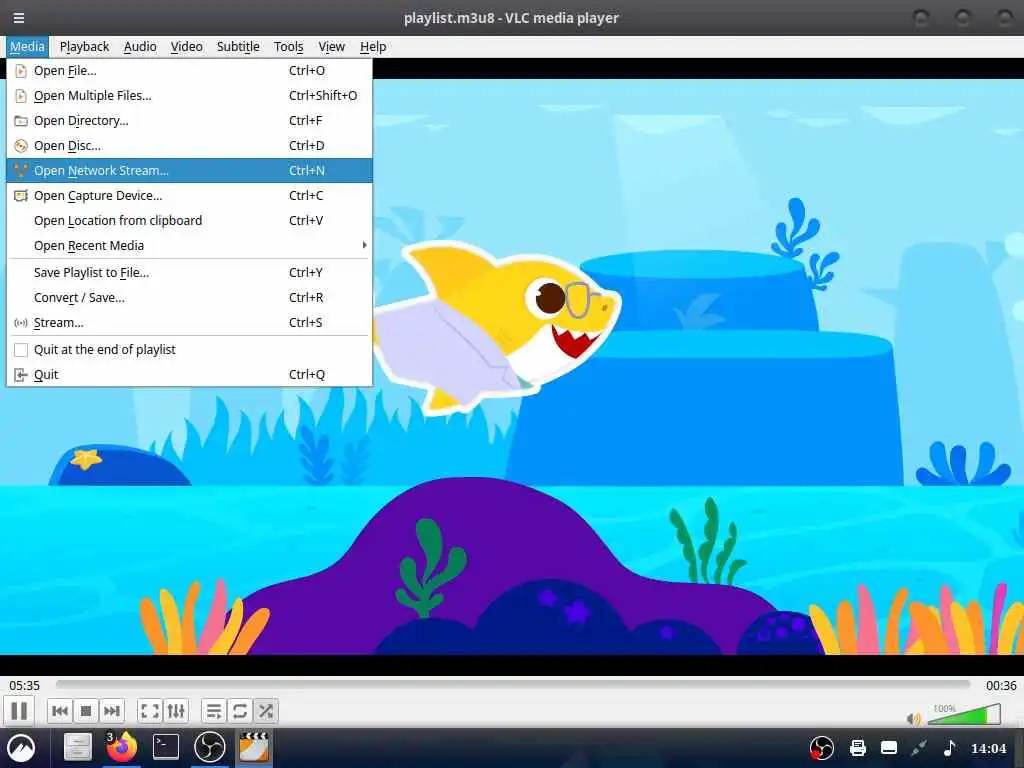Adjust the volume slider
The image size is (1024, 768).
tap(964, 714)
